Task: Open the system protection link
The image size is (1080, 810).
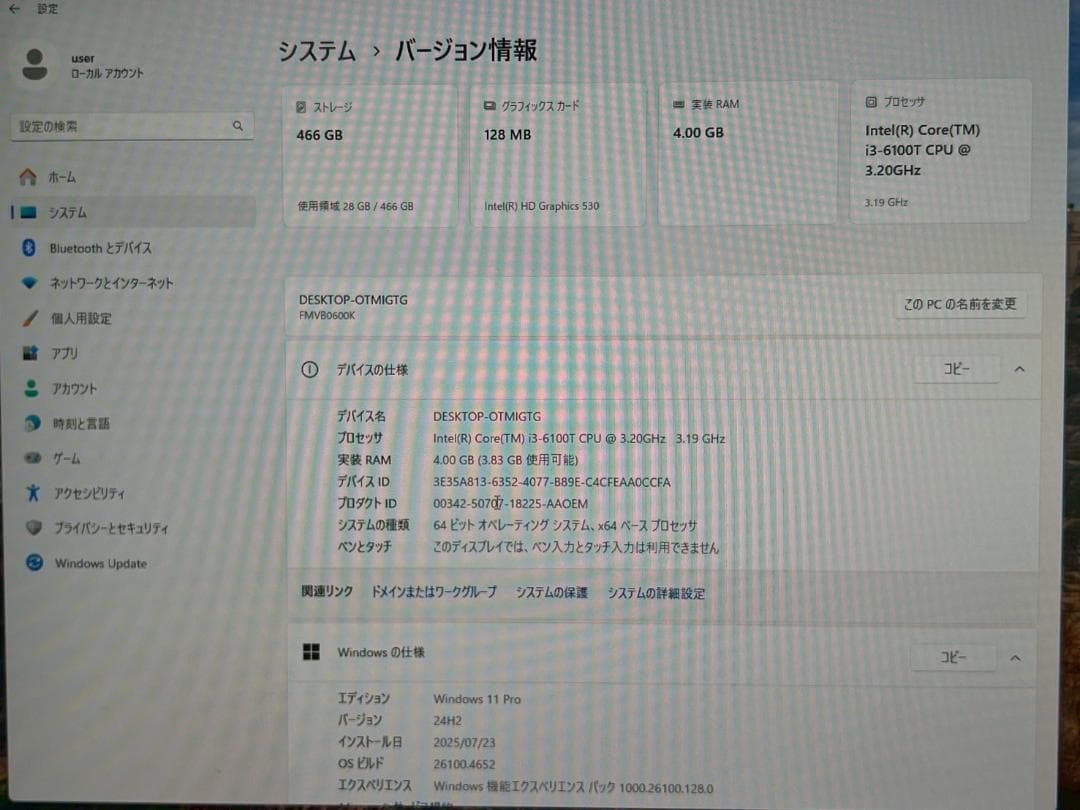Action: [x=551, y=591]
